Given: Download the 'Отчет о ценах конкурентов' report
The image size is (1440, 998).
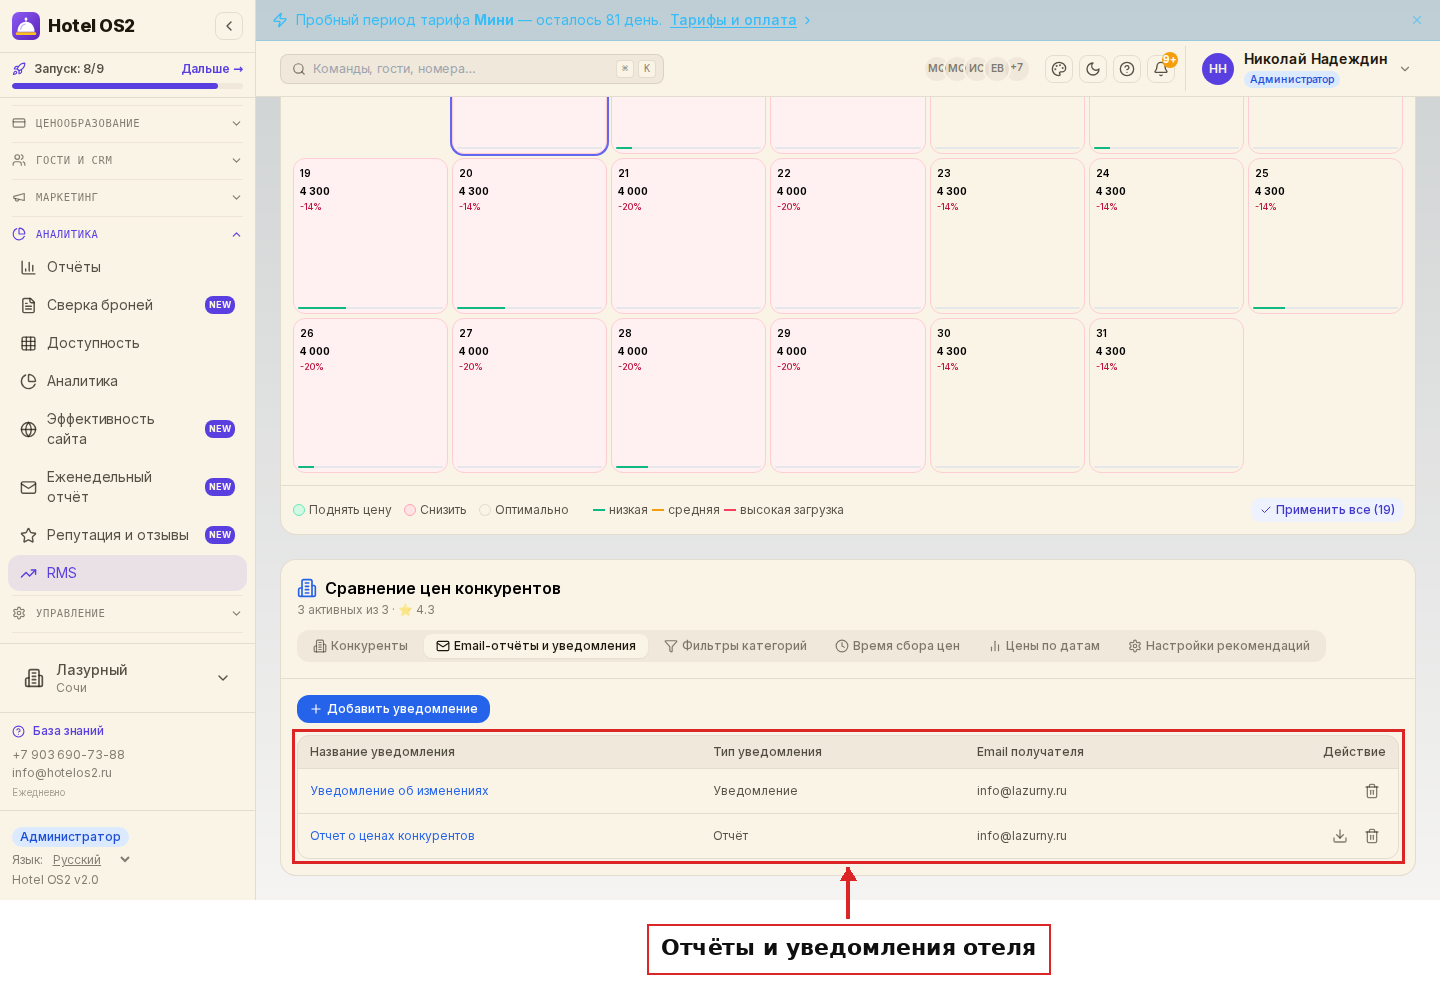Looking at the screenshot, I should click(1340, 836).
